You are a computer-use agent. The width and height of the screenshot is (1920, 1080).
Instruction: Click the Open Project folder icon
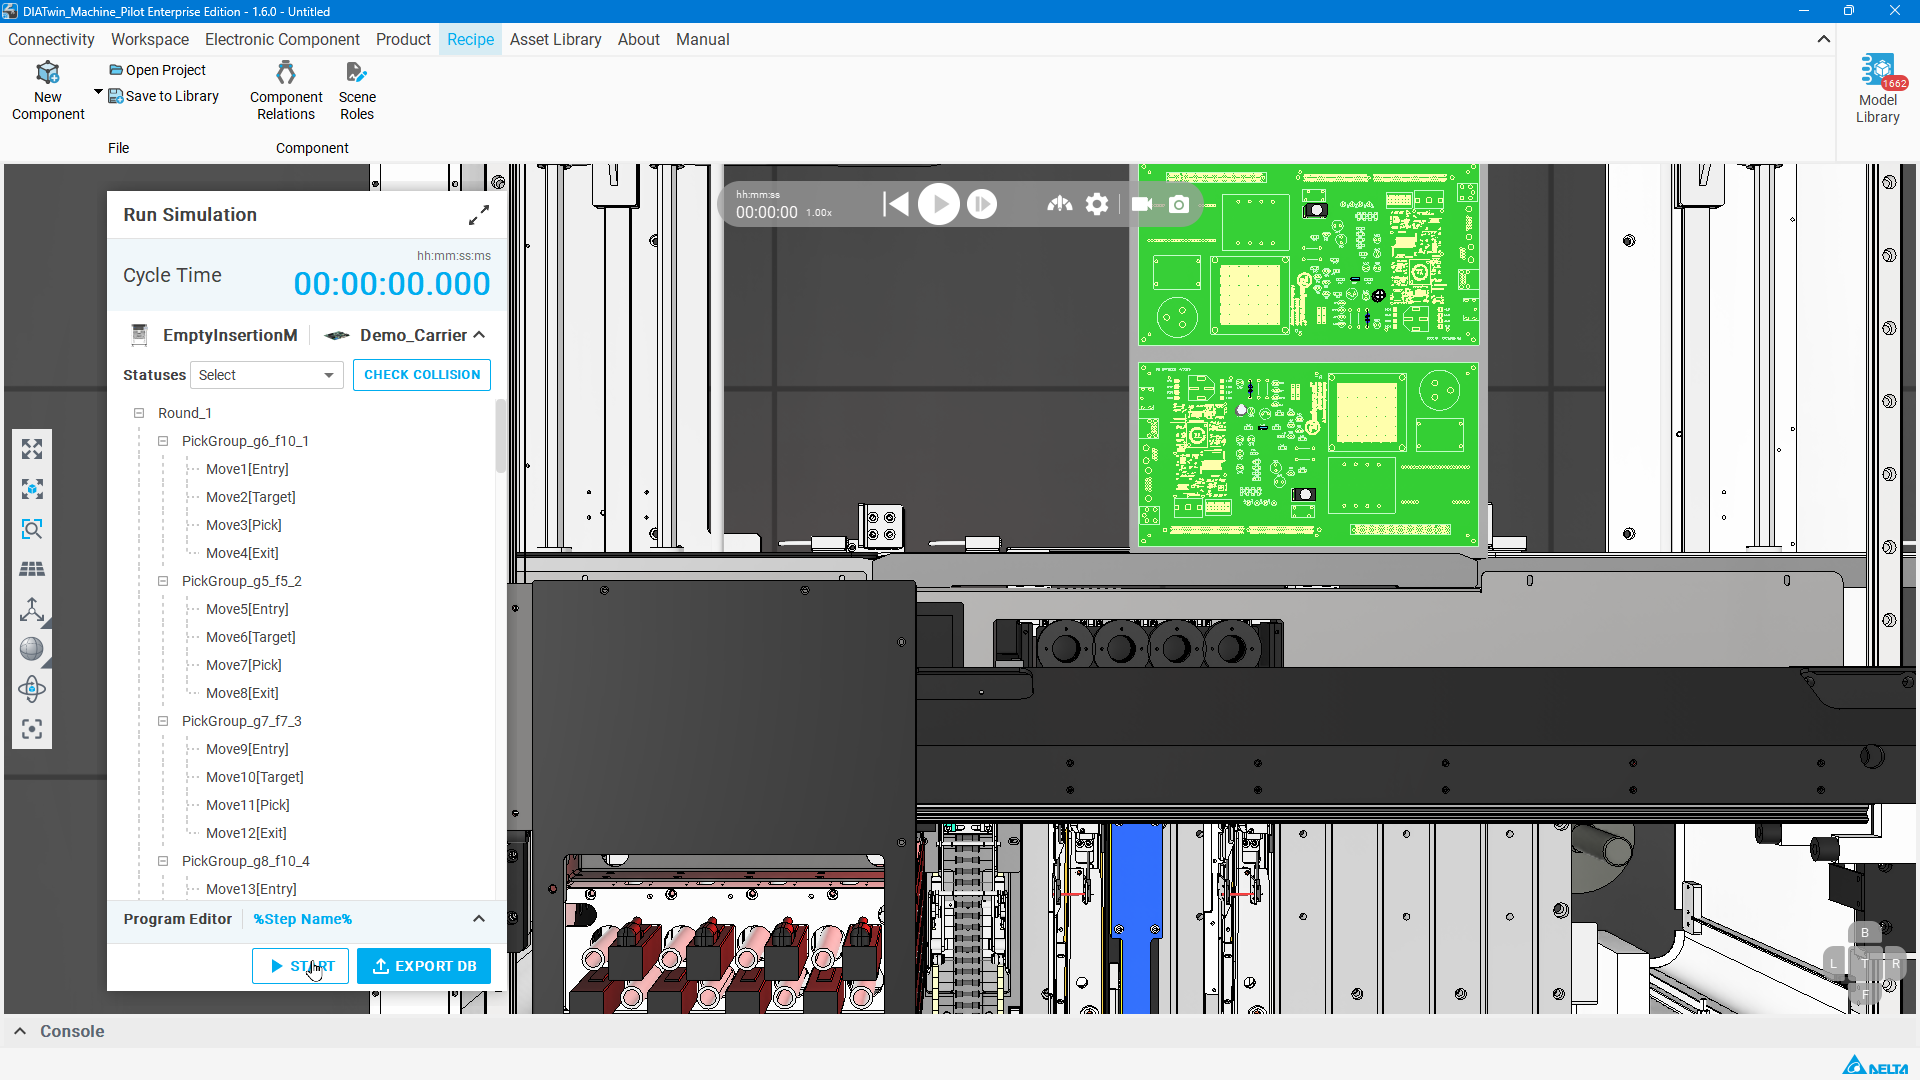click(116, 70)
